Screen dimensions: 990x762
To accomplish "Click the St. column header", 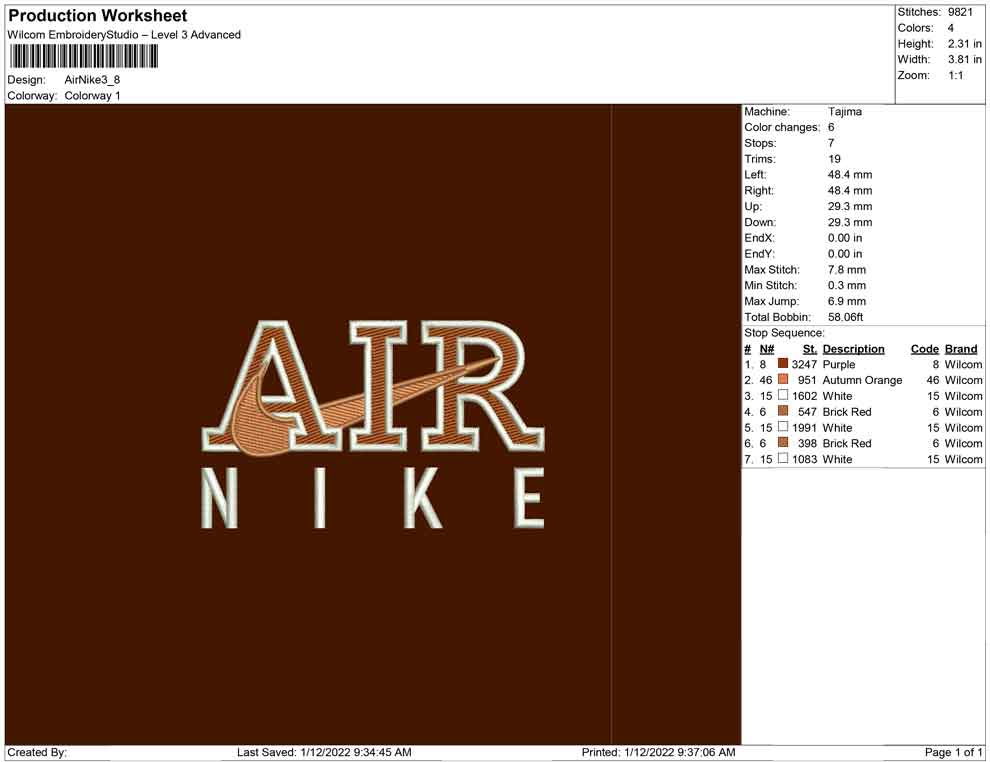I will [809, 349].
